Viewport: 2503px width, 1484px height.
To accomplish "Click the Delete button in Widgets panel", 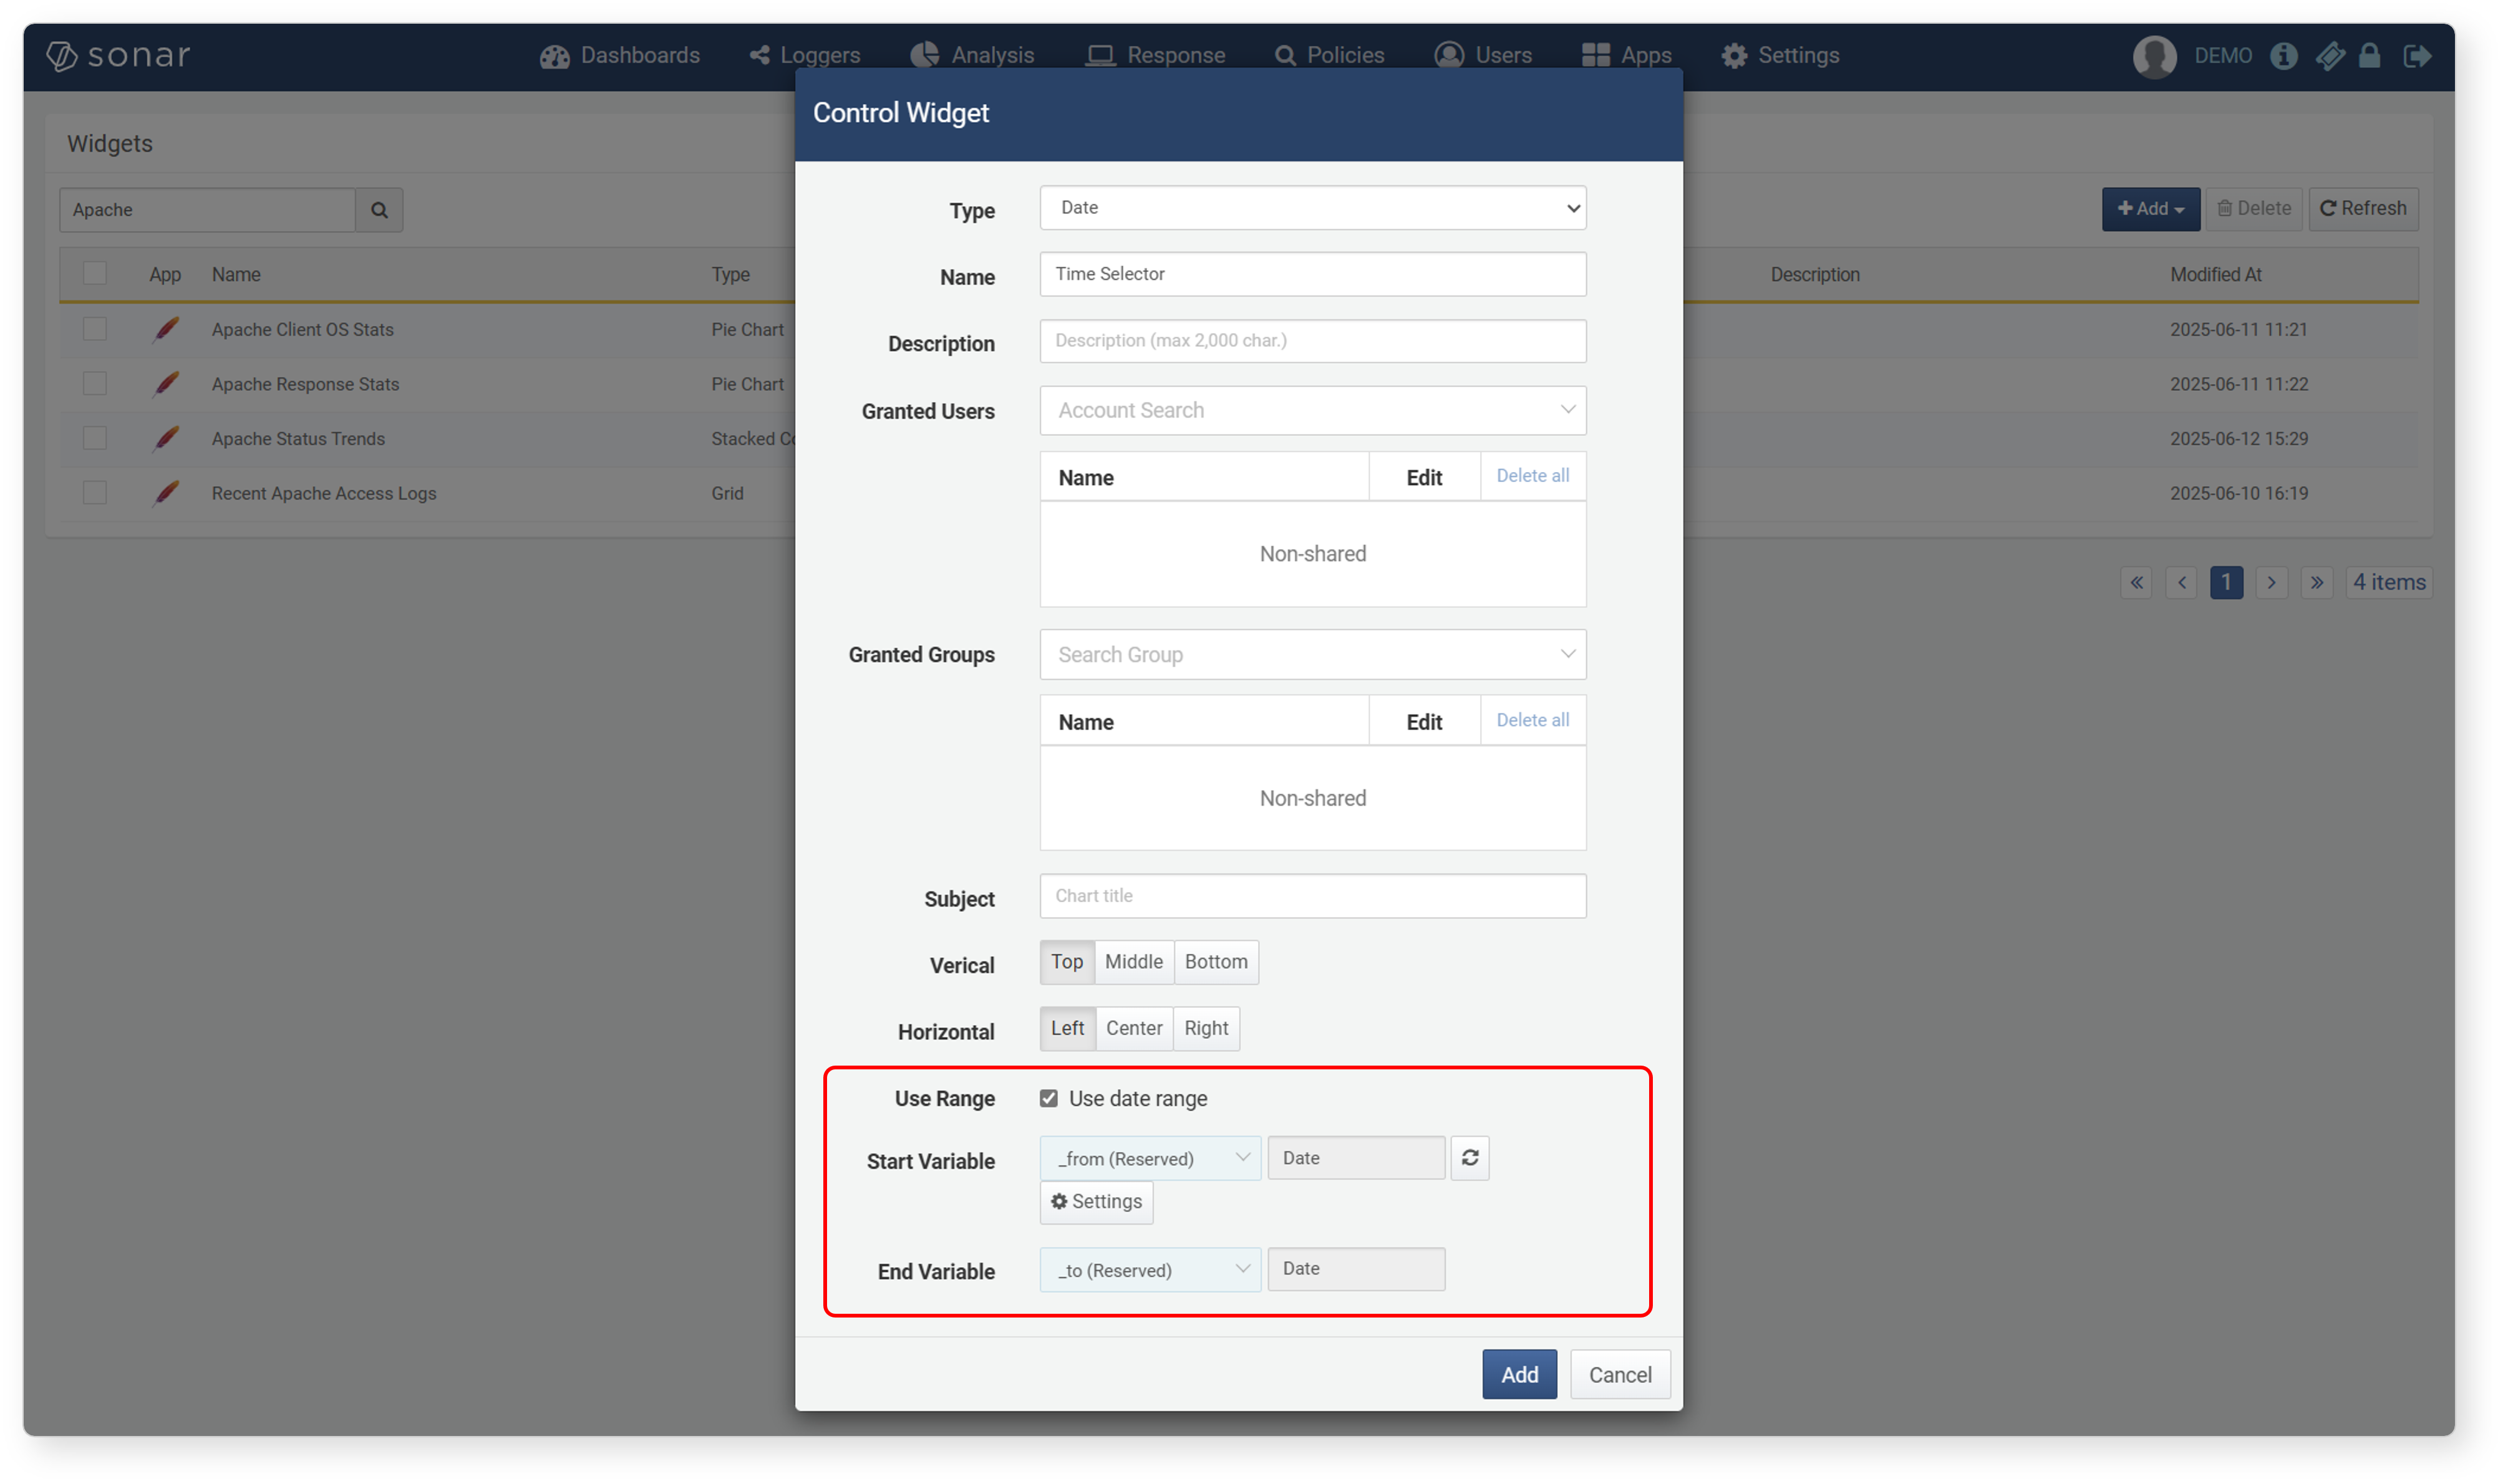I will pyautogui.click(x=2254, y=209).
